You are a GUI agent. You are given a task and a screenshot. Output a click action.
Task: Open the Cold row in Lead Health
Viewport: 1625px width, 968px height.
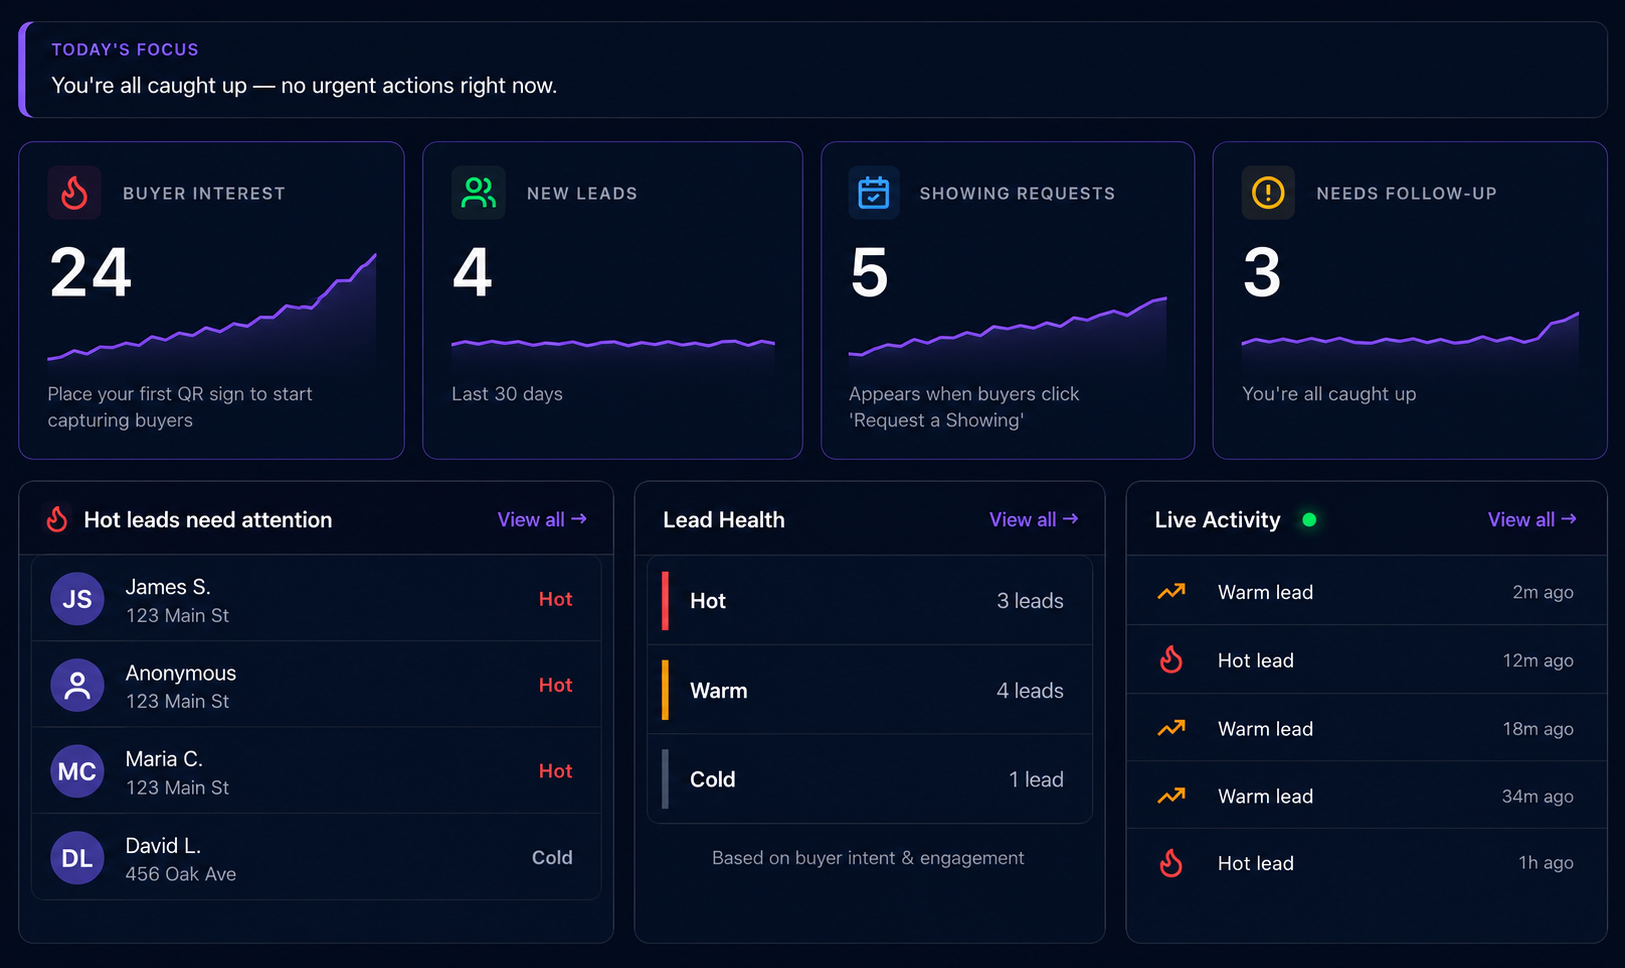870,779
